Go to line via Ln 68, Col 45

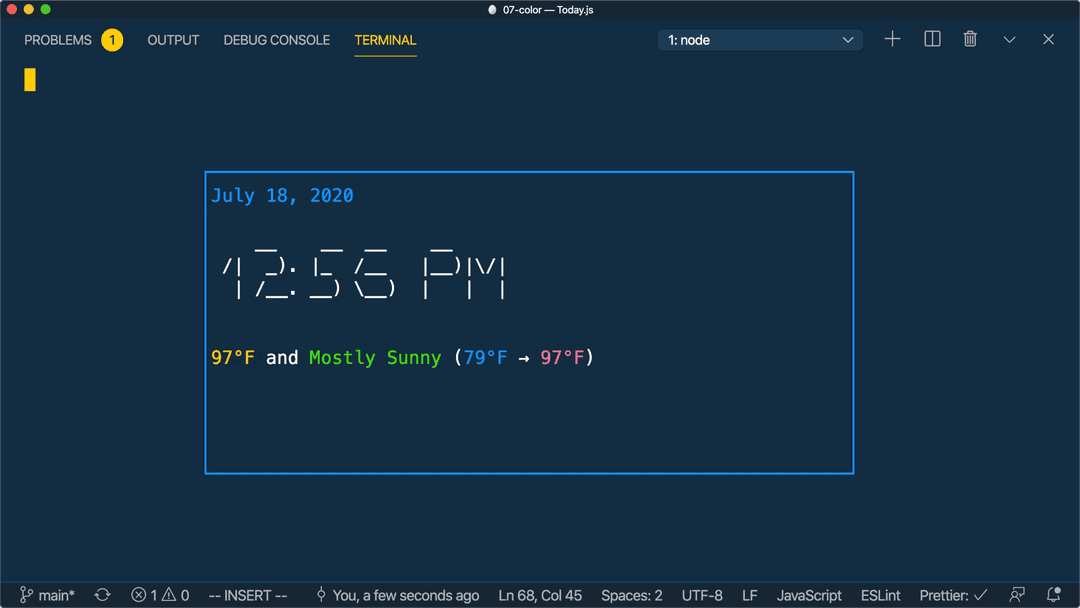(540, 594)
